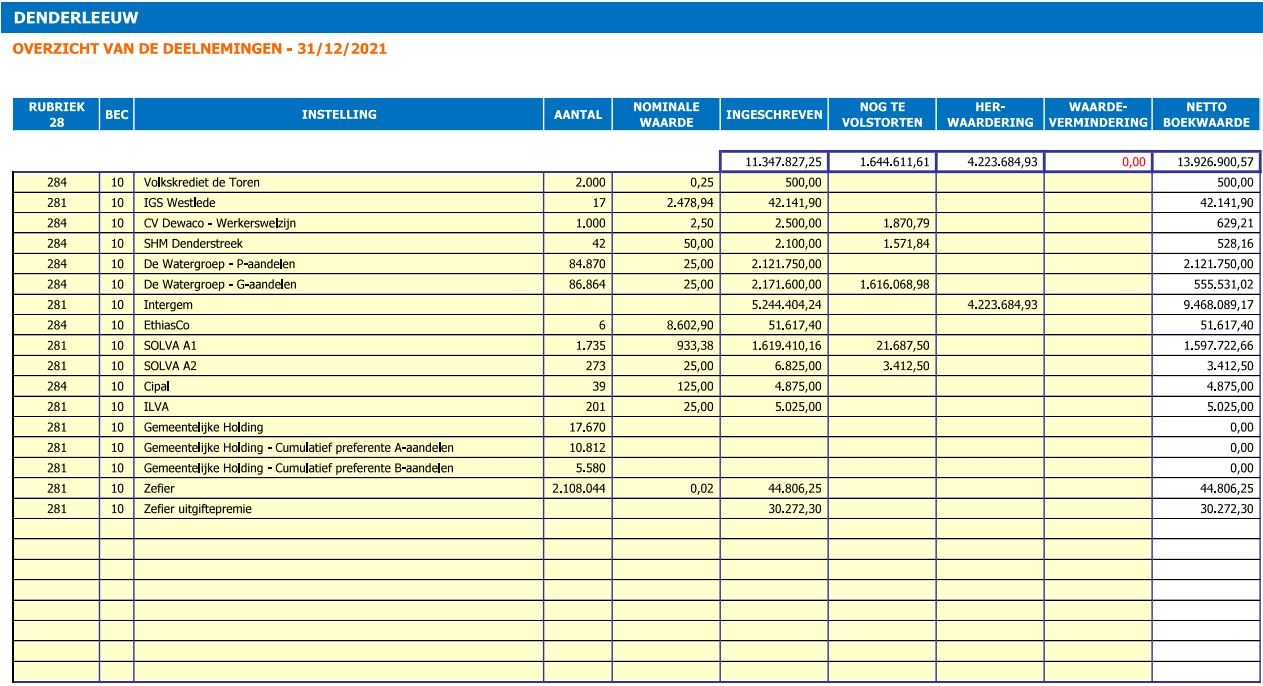Select the CV Dewaco - Werkerswelzijn cell

339,223
